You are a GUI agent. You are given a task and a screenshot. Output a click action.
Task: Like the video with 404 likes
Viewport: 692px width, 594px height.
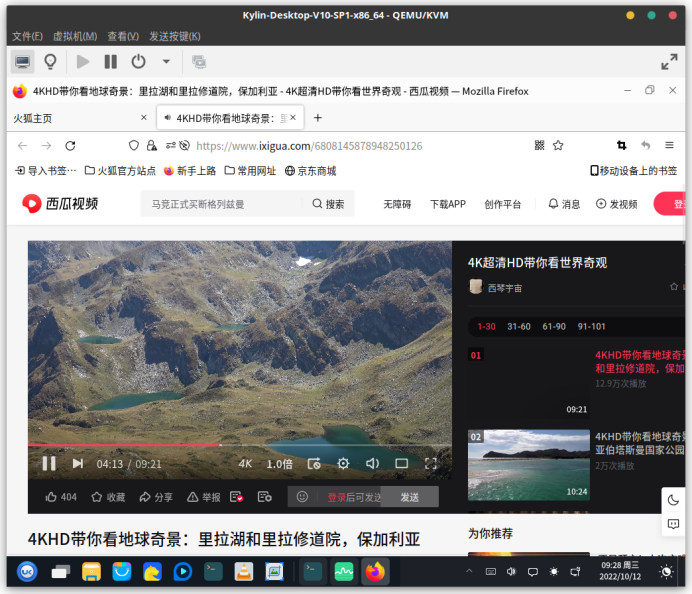(61, 497)
